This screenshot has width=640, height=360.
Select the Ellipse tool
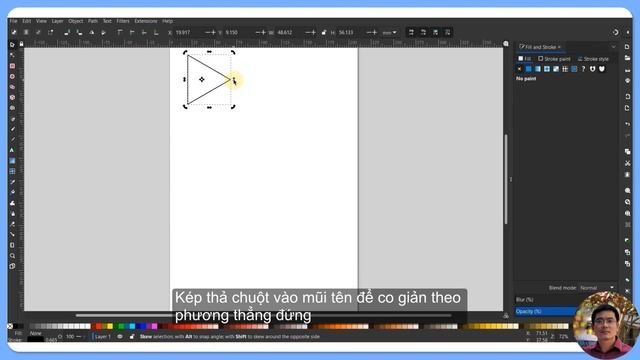pyautogui.click(x=12, y=76)
